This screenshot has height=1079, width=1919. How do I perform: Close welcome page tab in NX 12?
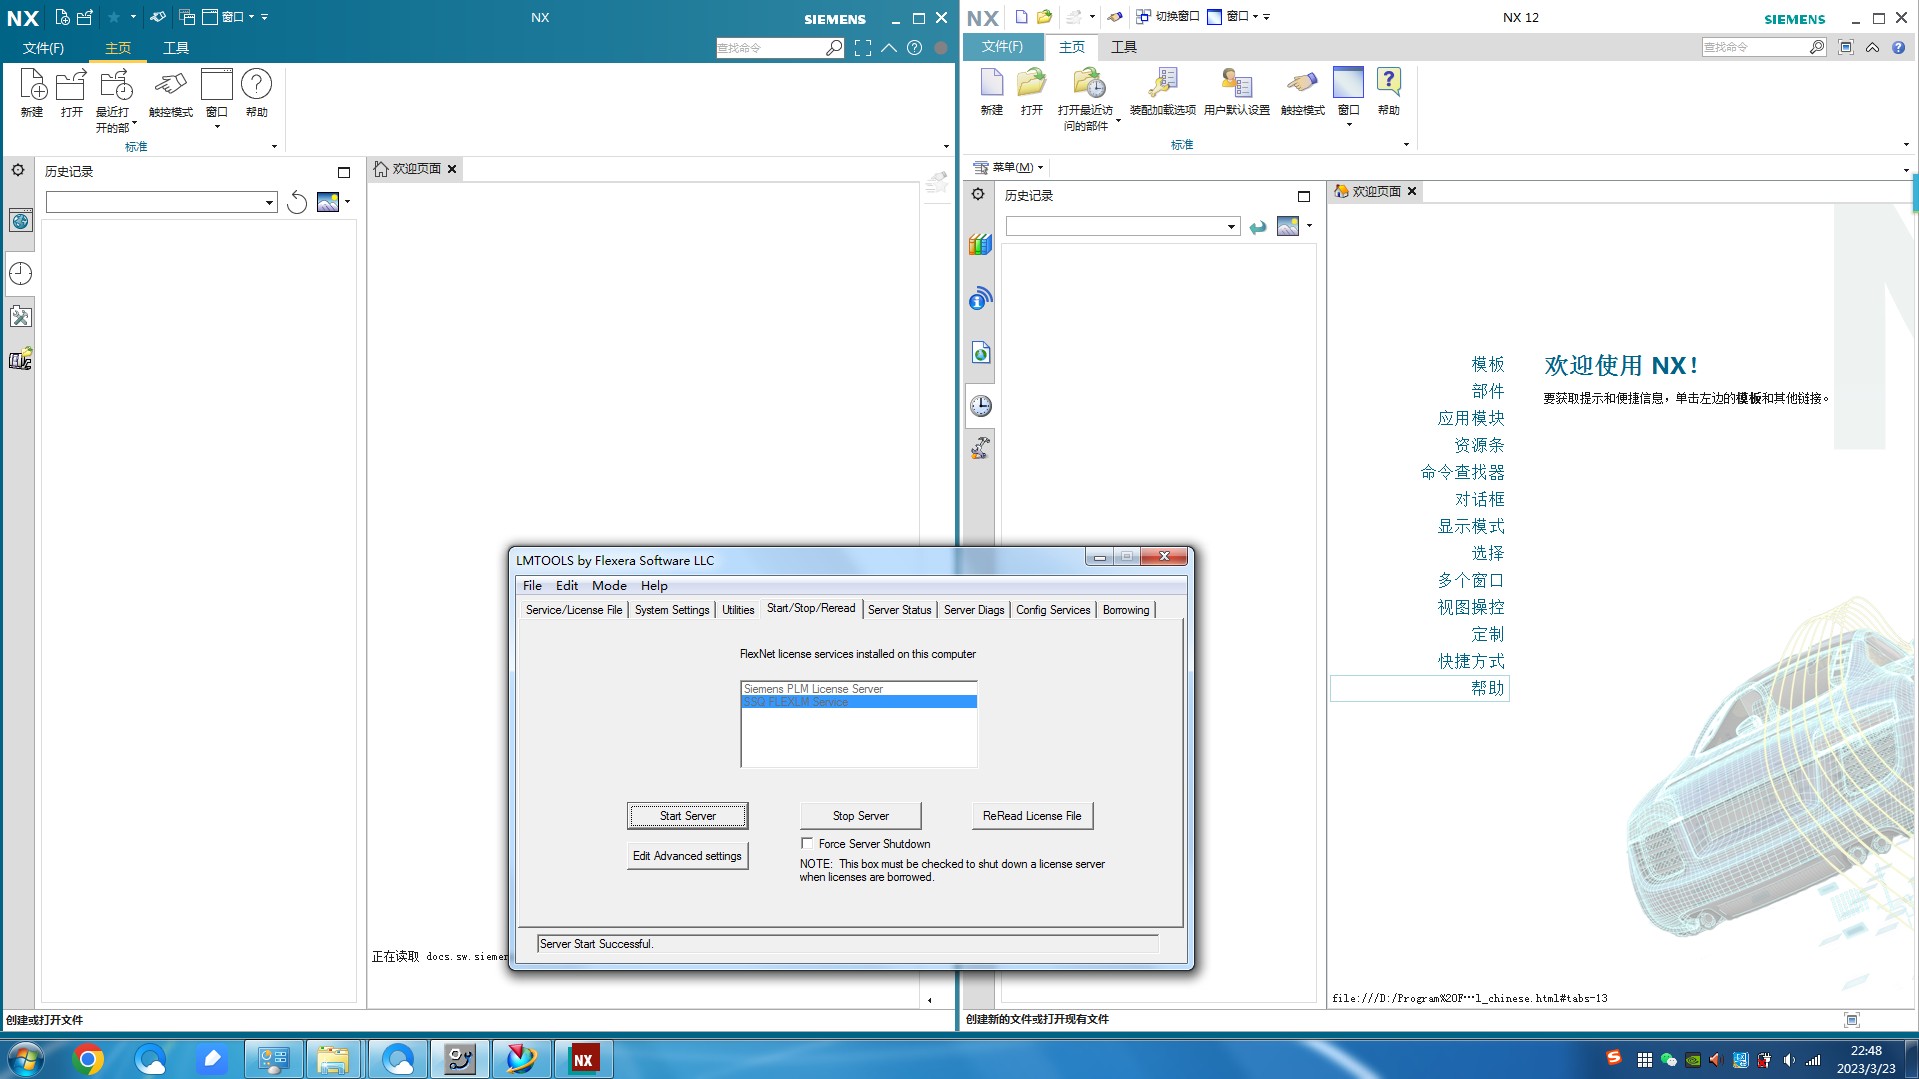pyautogui.click(x=1412, y=191)
